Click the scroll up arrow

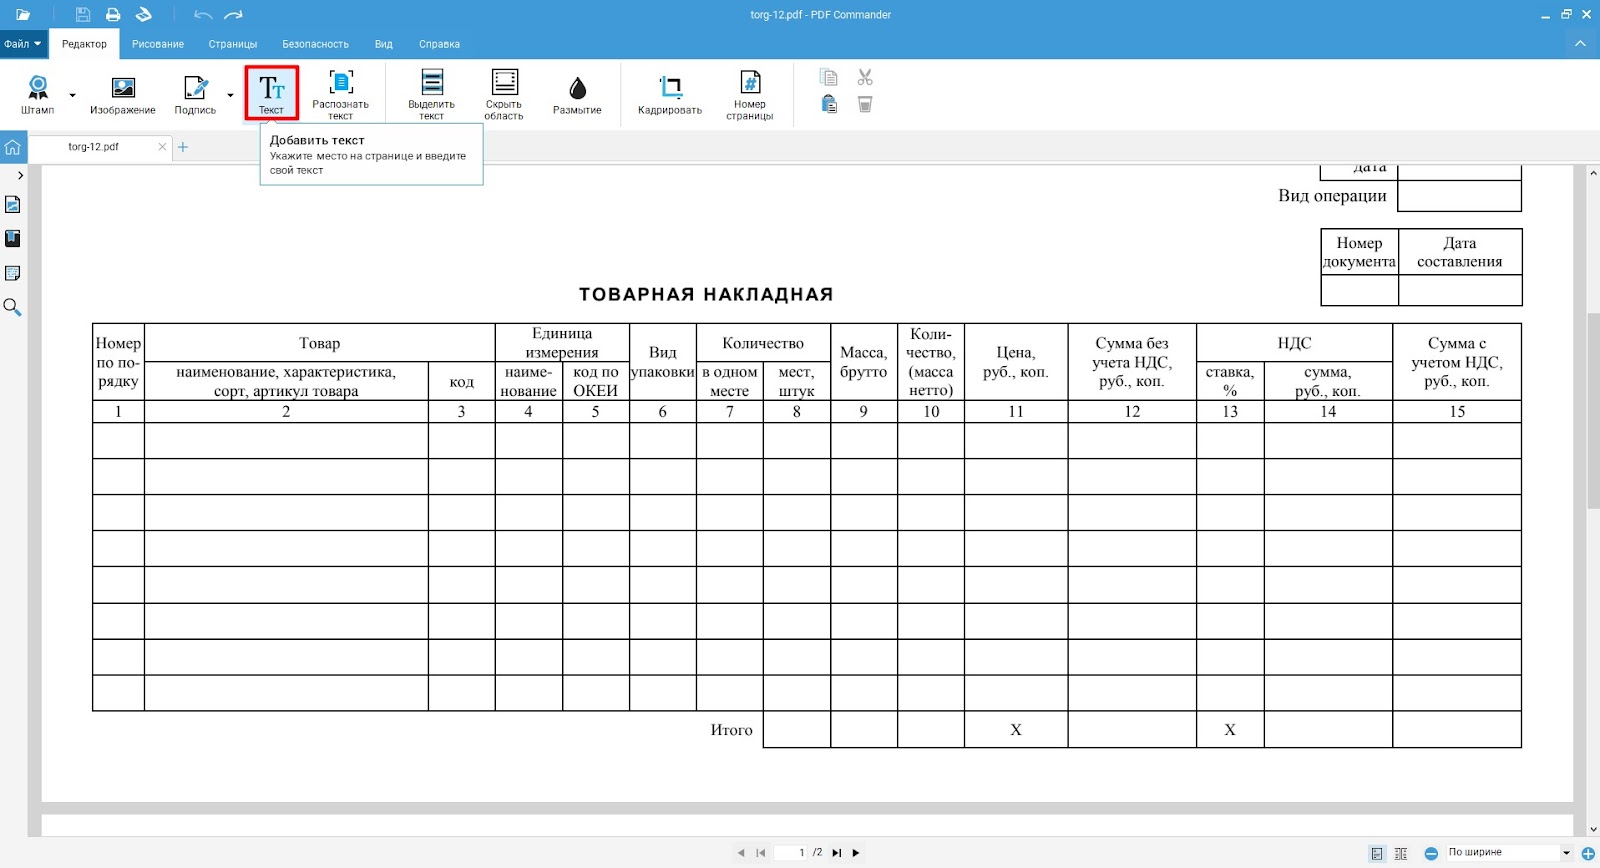1593,173
